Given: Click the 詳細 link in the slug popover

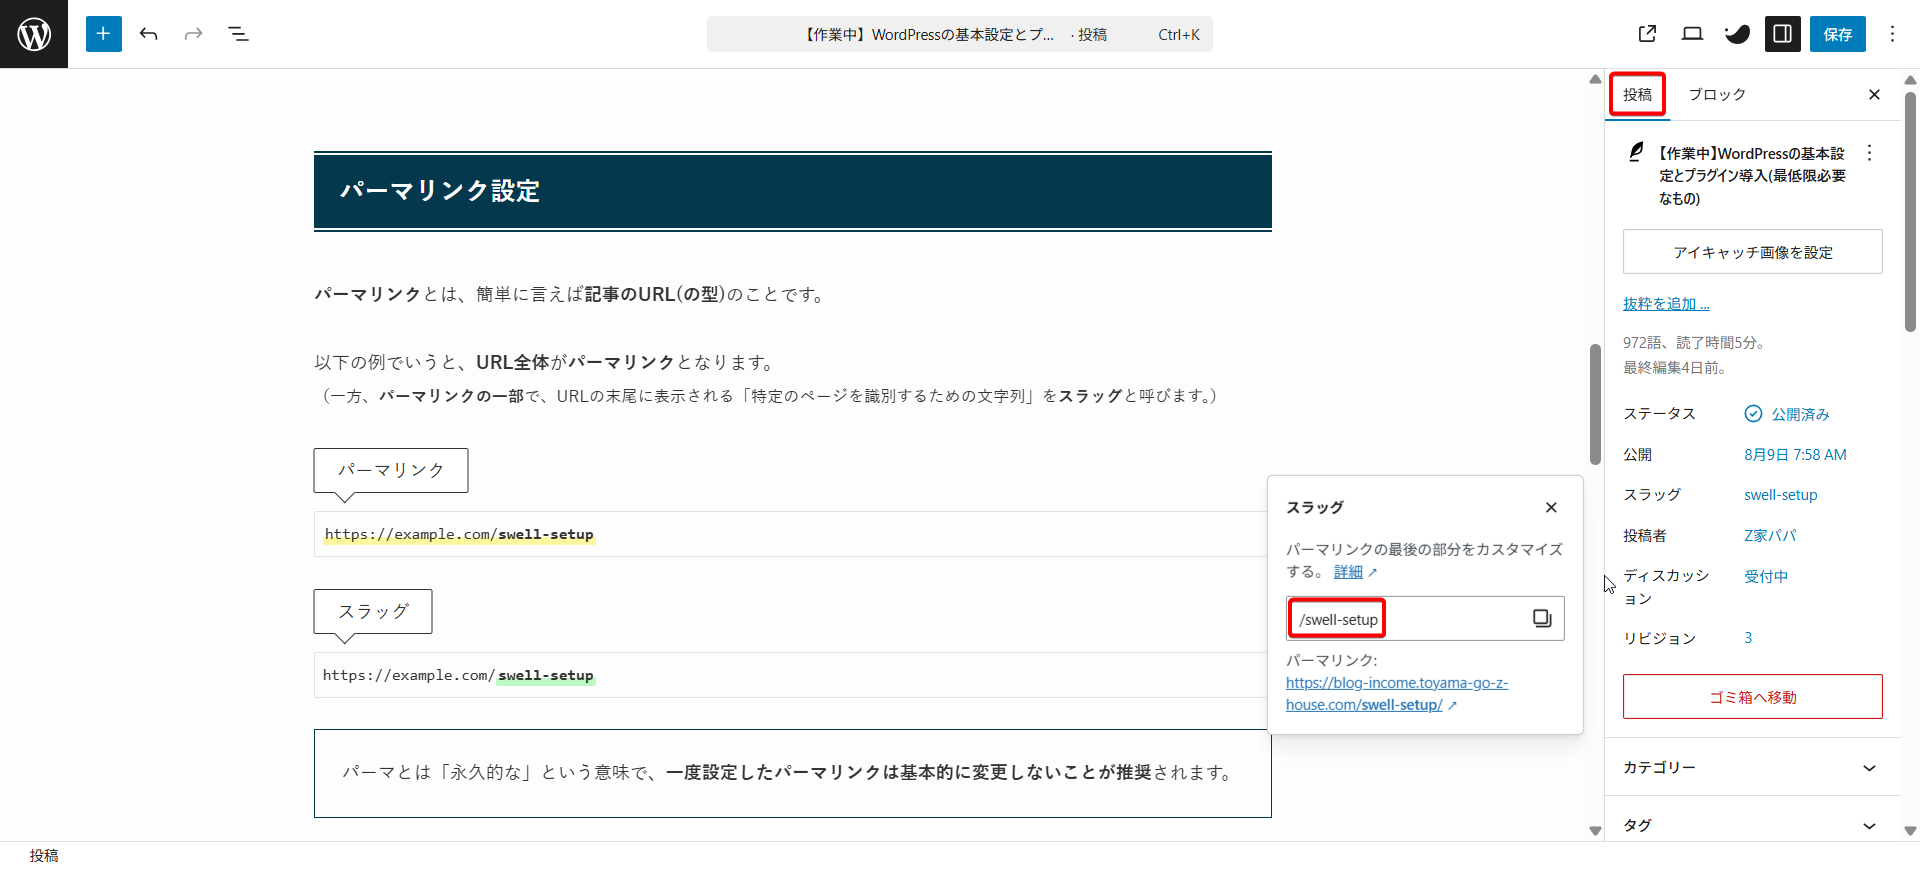Looking at the screenshot, I should (1348, 572).
